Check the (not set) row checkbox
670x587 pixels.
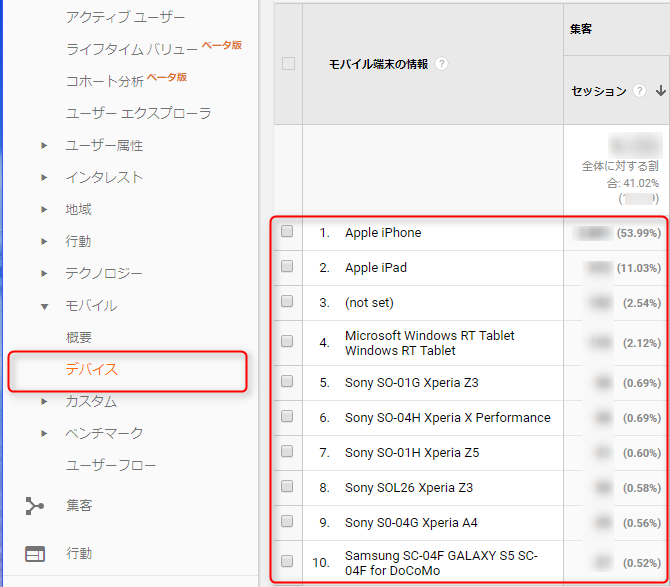point(287,301)
